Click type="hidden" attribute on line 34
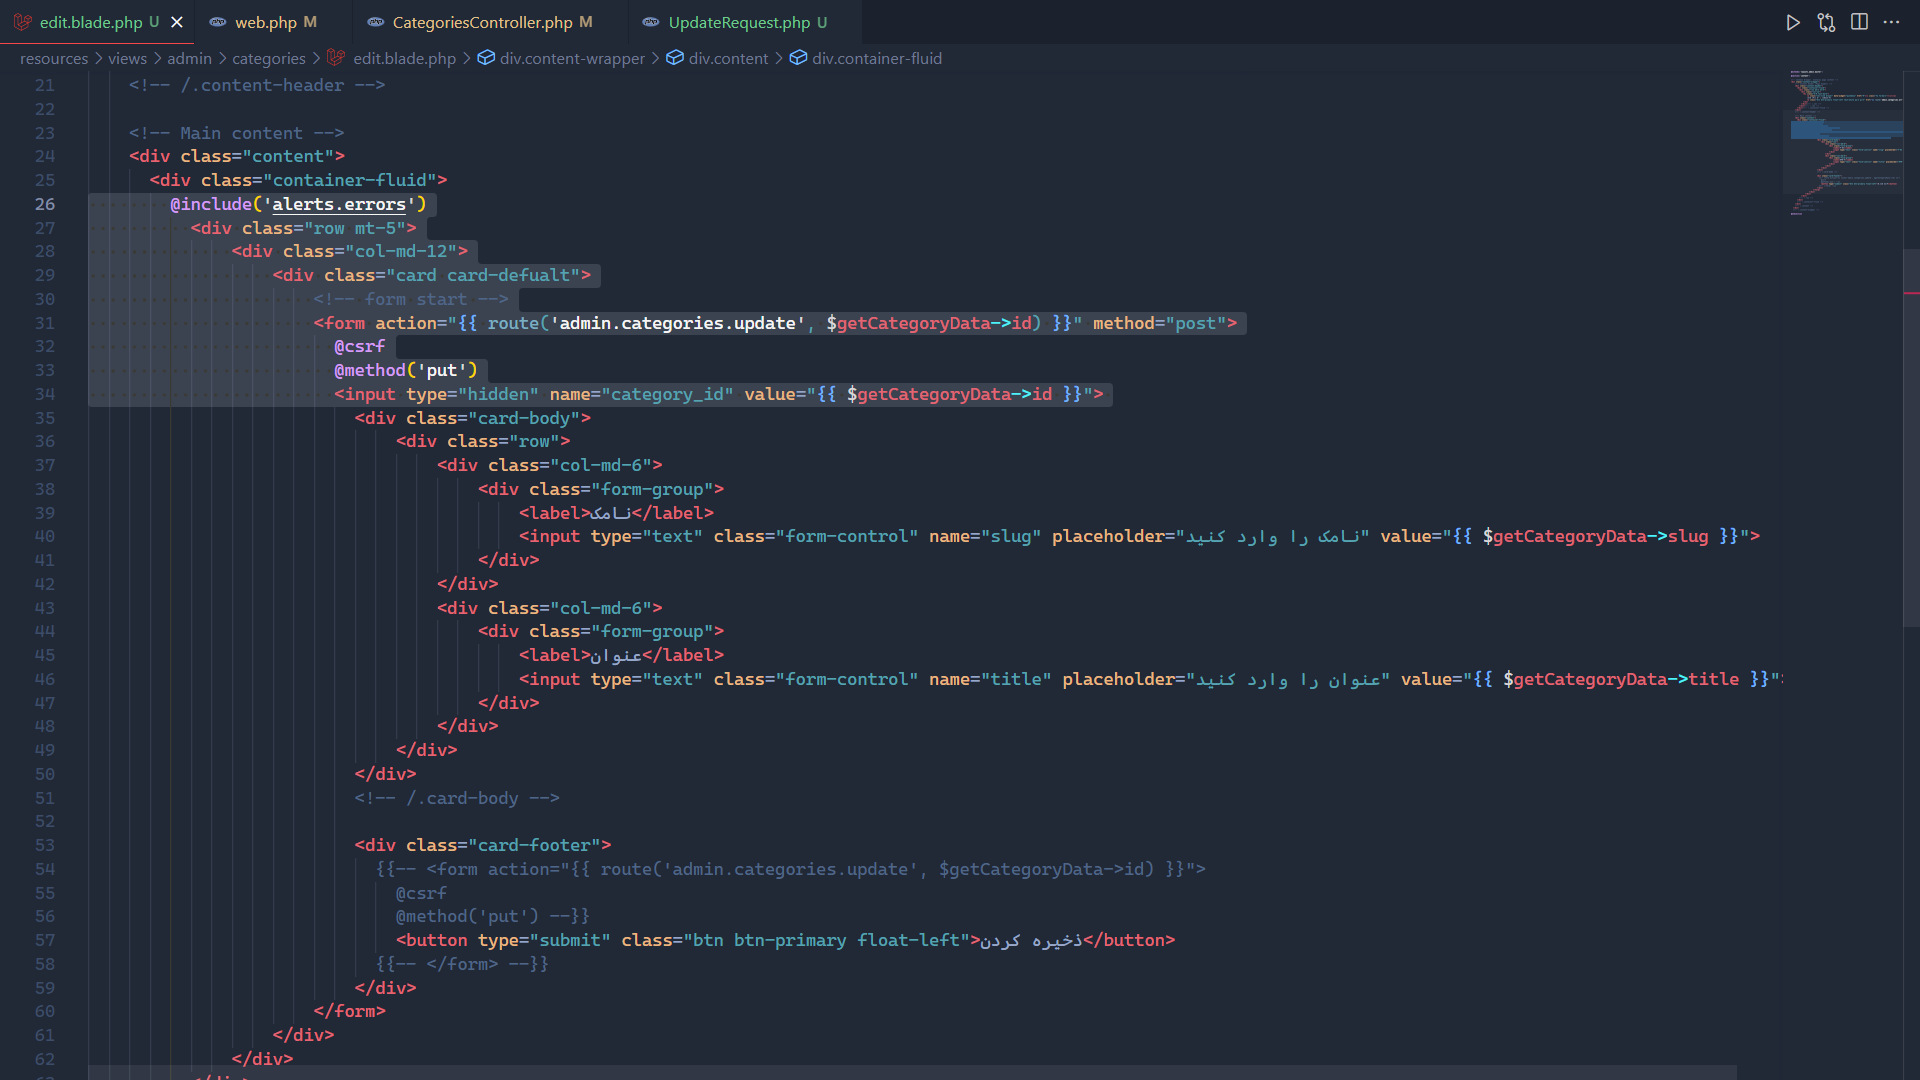Screen dimensions: 1920x1080 tap(472, 394)
